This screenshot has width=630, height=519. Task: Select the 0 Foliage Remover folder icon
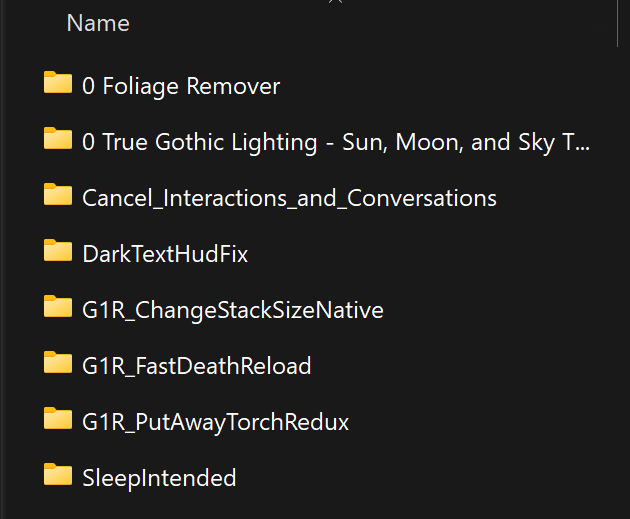point(58,82)
